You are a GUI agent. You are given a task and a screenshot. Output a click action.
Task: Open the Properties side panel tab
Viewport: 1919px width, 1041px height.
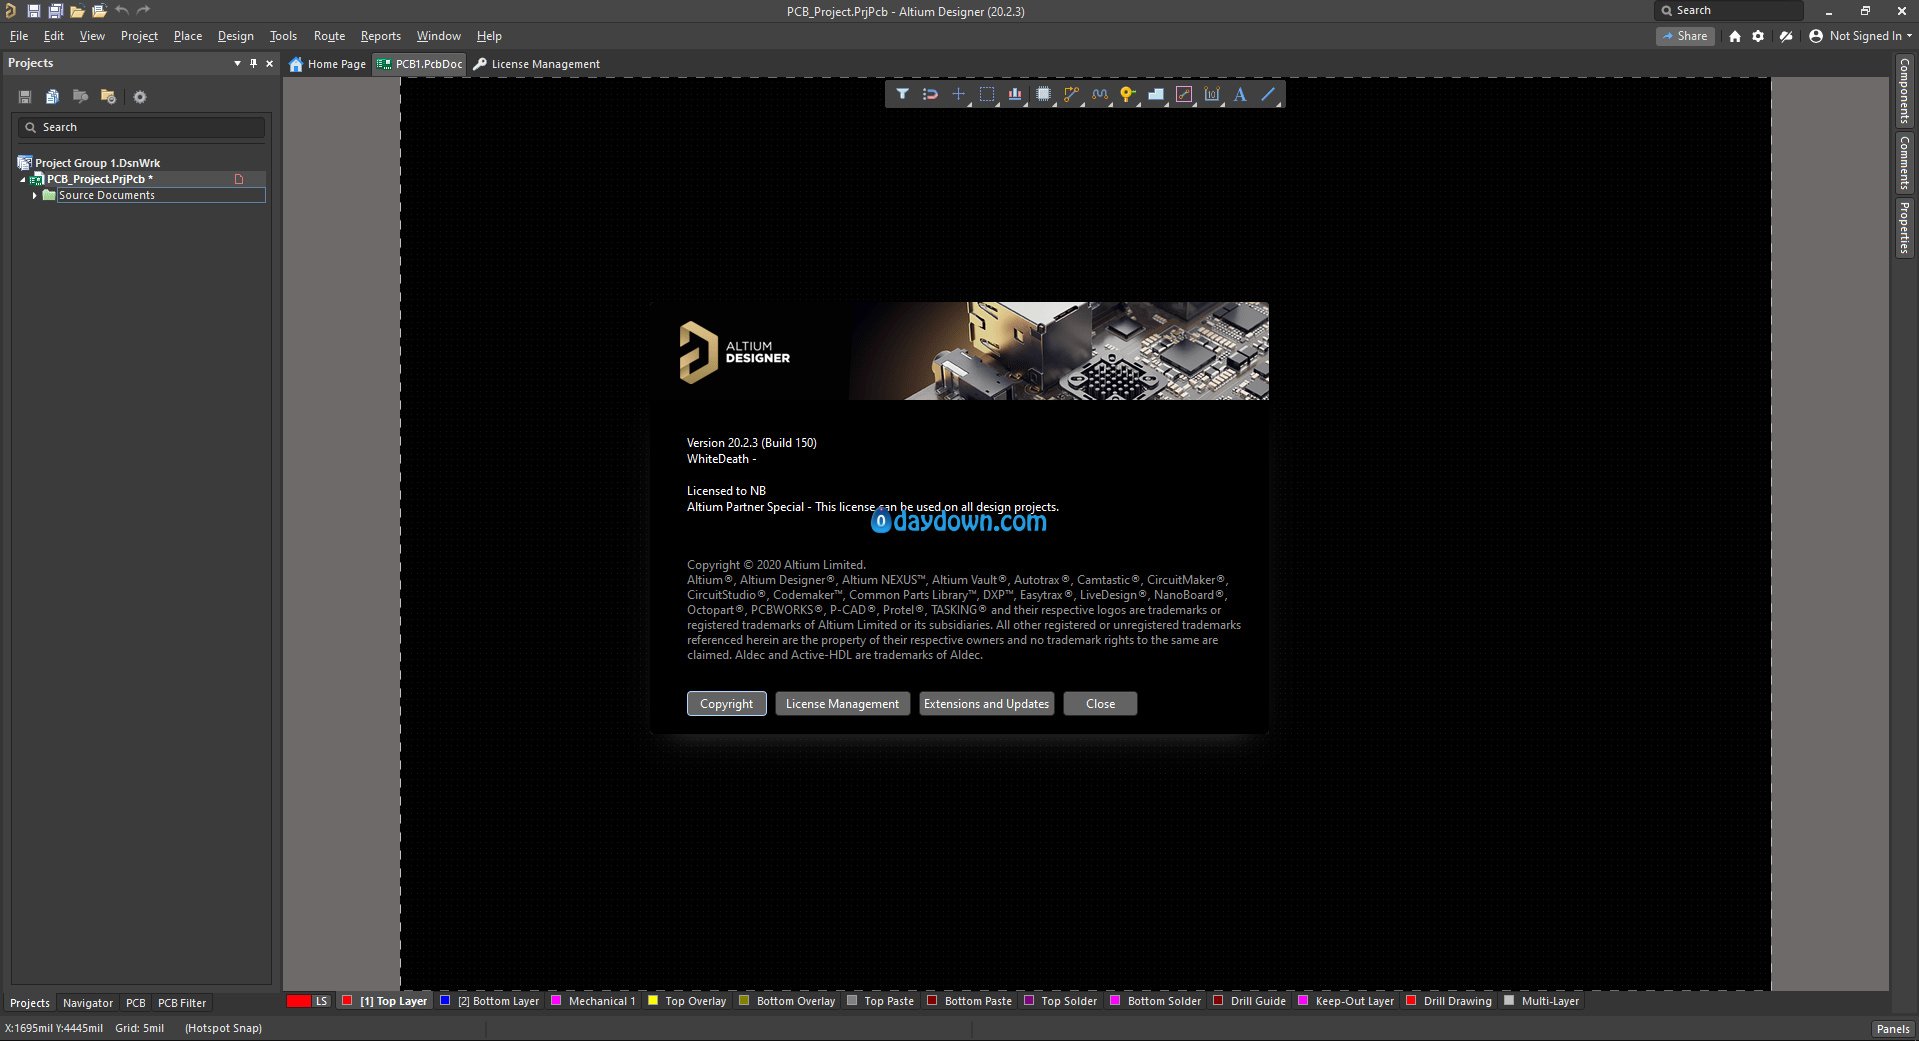(1904, 228)
